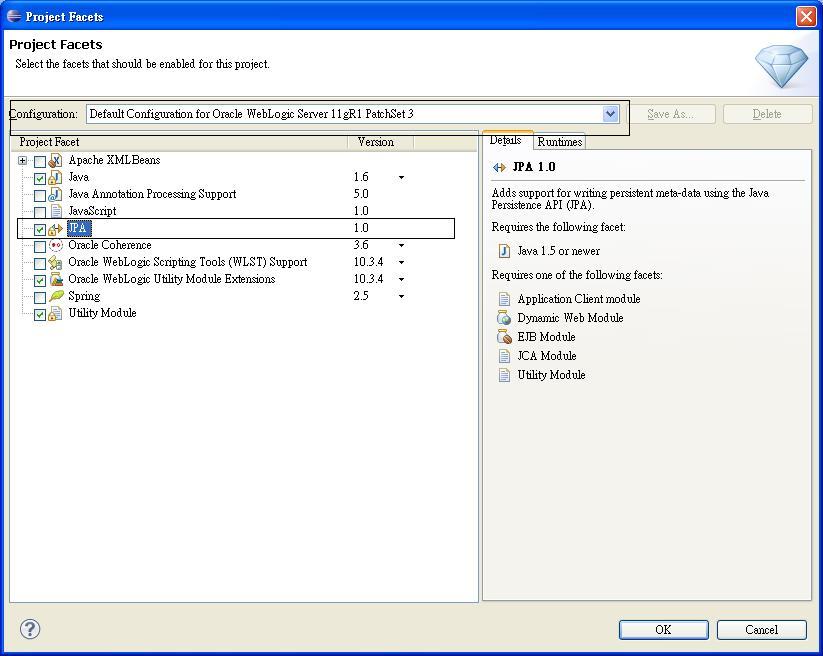Viewport: 823px width, 656px height.
Task: Click the JPA facet icon in list
Action: pos(56,229)
